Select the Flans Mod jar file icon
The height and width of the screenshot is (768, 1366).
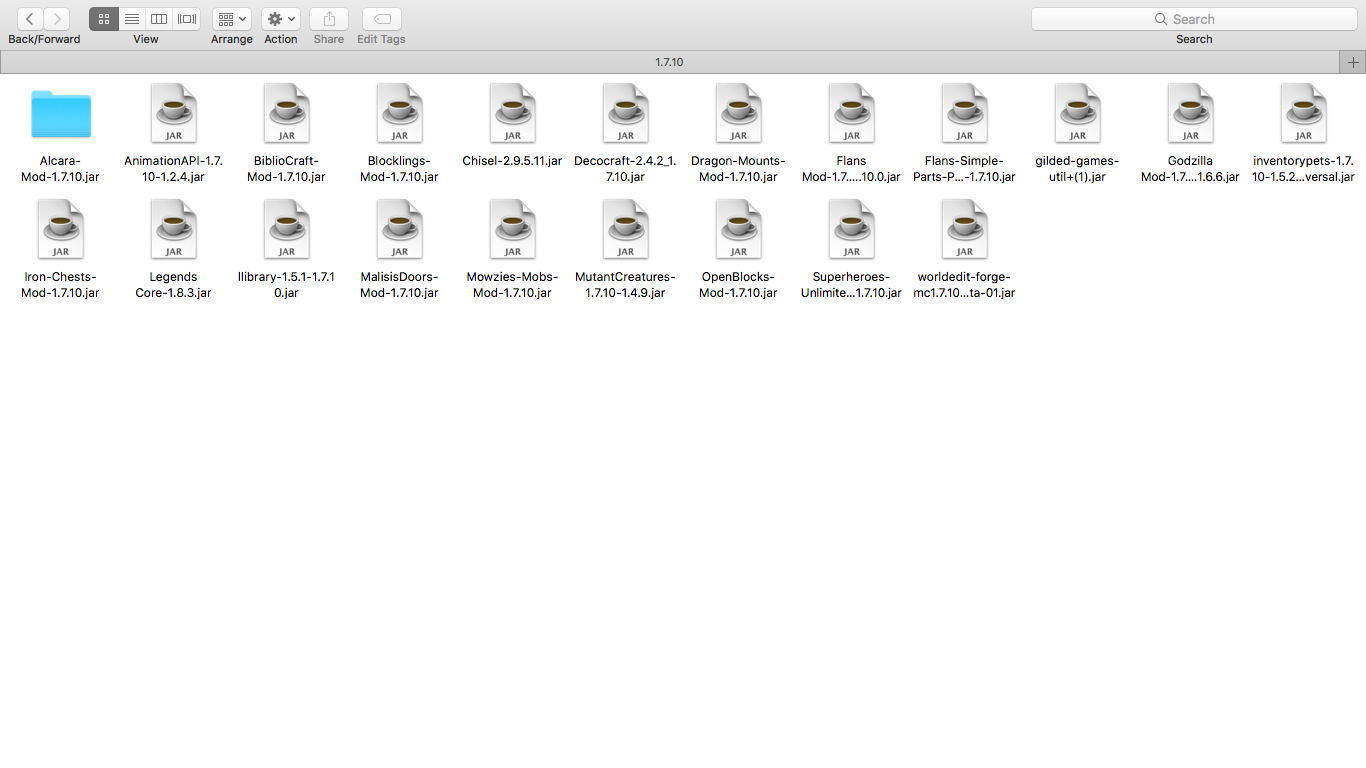click(x=852, y=113)
